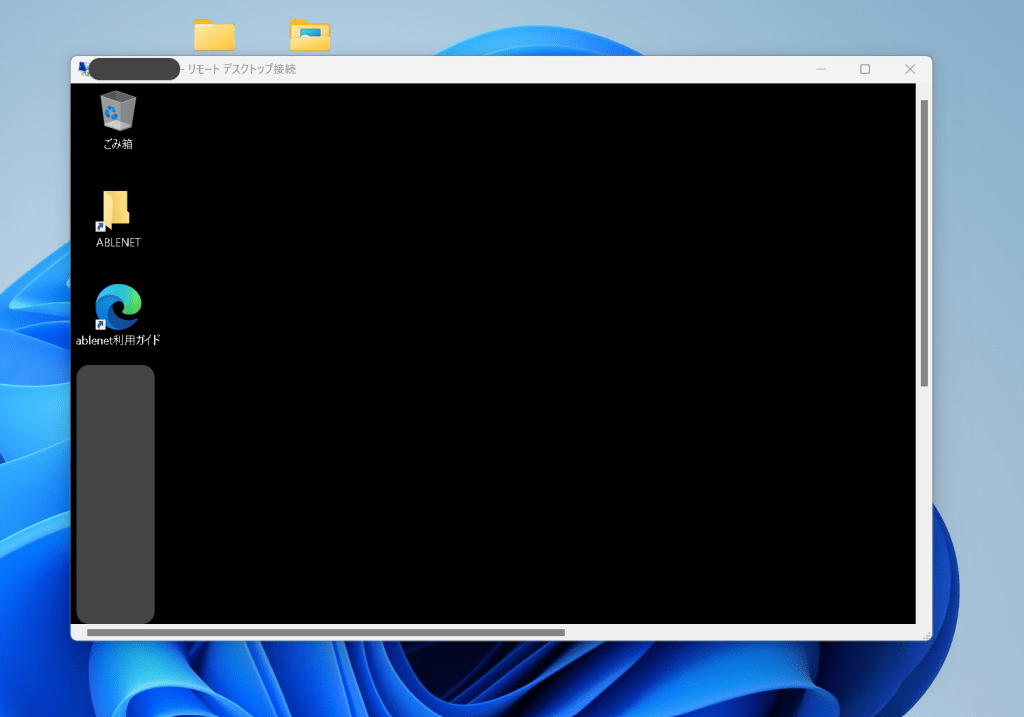Image resolution: width=1024 pixels, height=717 pixels.
Task: Minimize the Remote Desktop window
Action: 820,69
